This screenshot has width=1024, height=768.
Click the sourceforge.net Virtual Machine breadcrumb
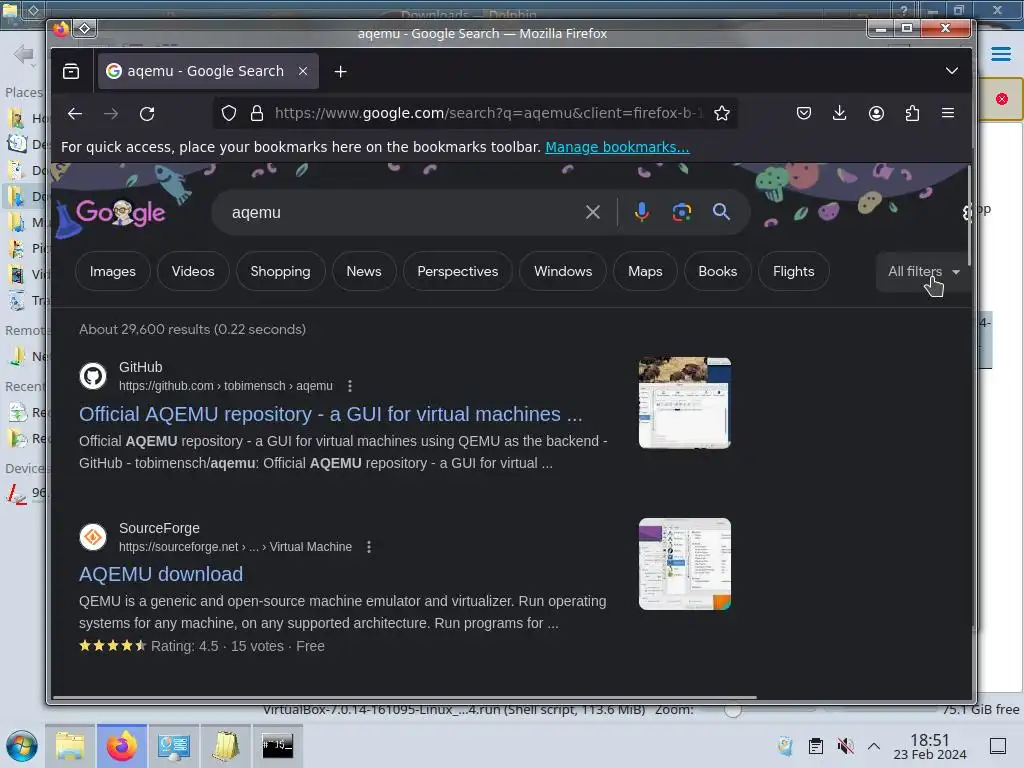point(235,547)
